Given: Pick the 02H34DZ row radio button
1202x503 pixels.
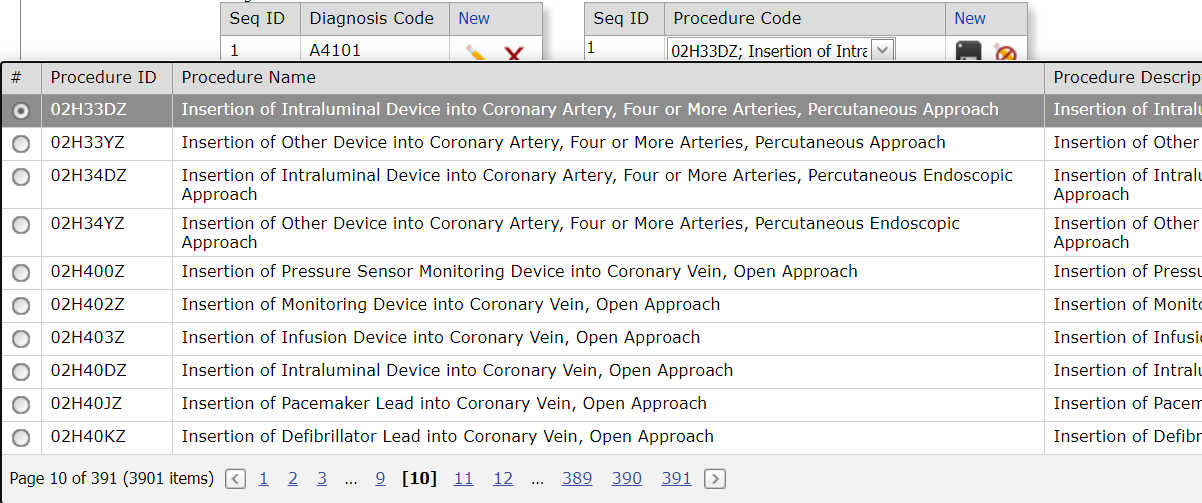Looking at the screenshot, I should pos(21,177).
